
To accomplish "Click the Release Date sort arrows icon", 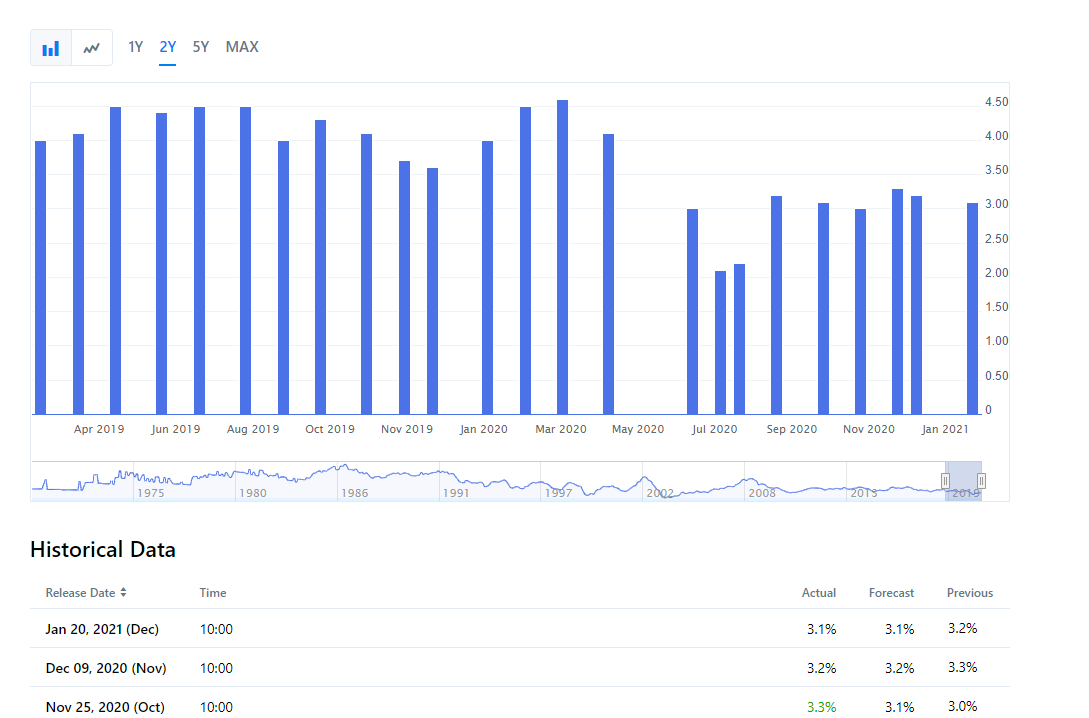I will coord(123,593).
